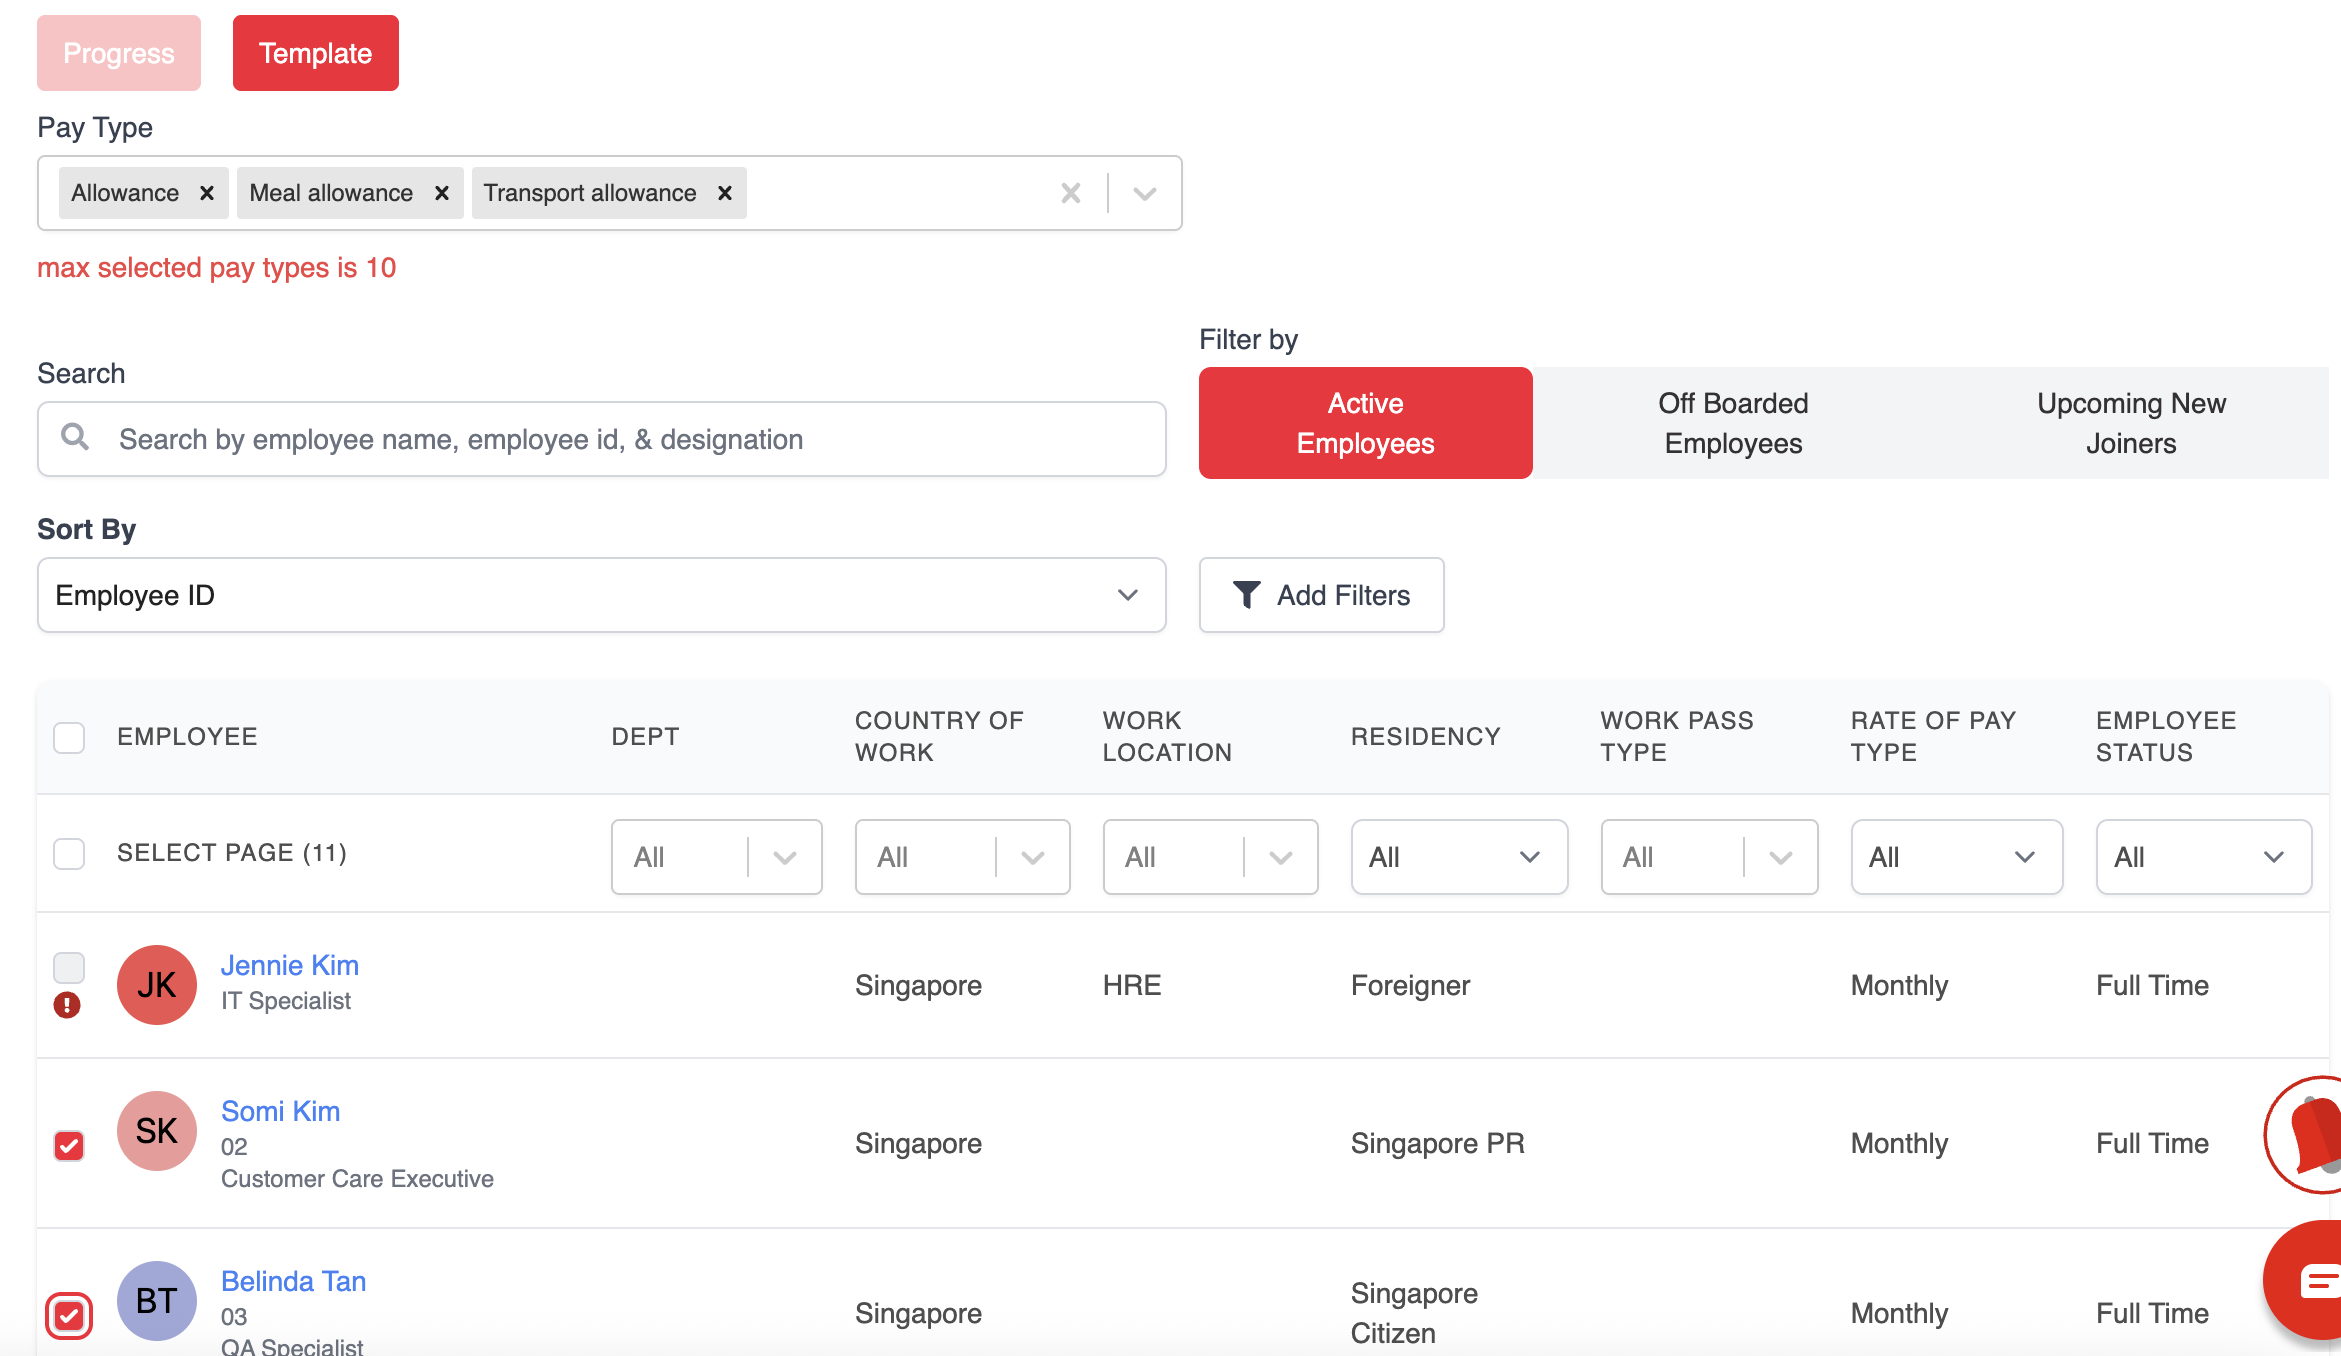Toggle the SELECT PAGE (11) checkbox
The image size is (2341, 1356).
pos(69,854)
